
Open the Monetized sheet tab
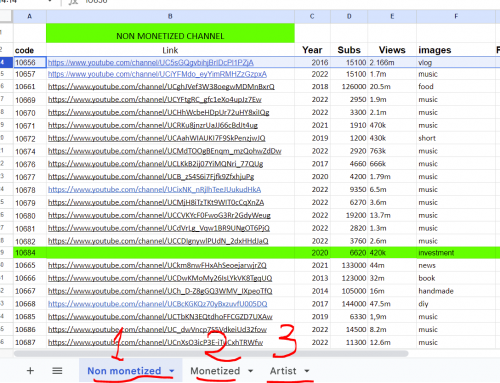[x=215, y=371]
